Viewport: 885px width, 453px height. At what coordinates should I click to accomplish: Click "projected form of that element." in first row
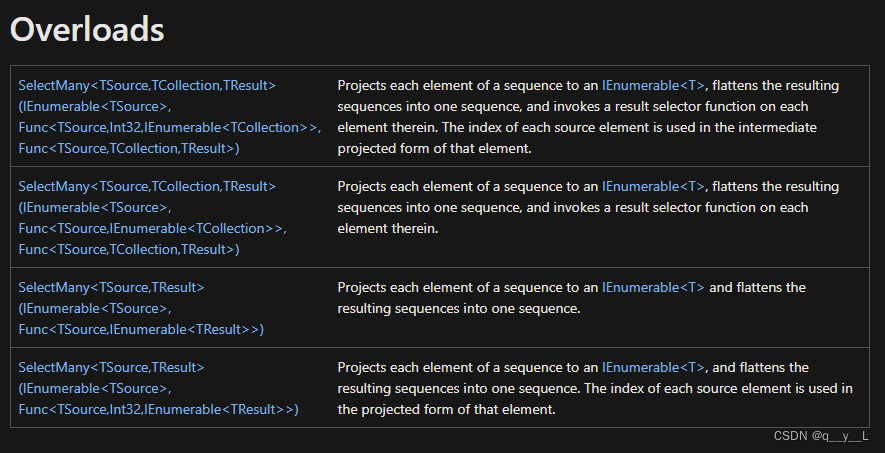pos(434,149)
